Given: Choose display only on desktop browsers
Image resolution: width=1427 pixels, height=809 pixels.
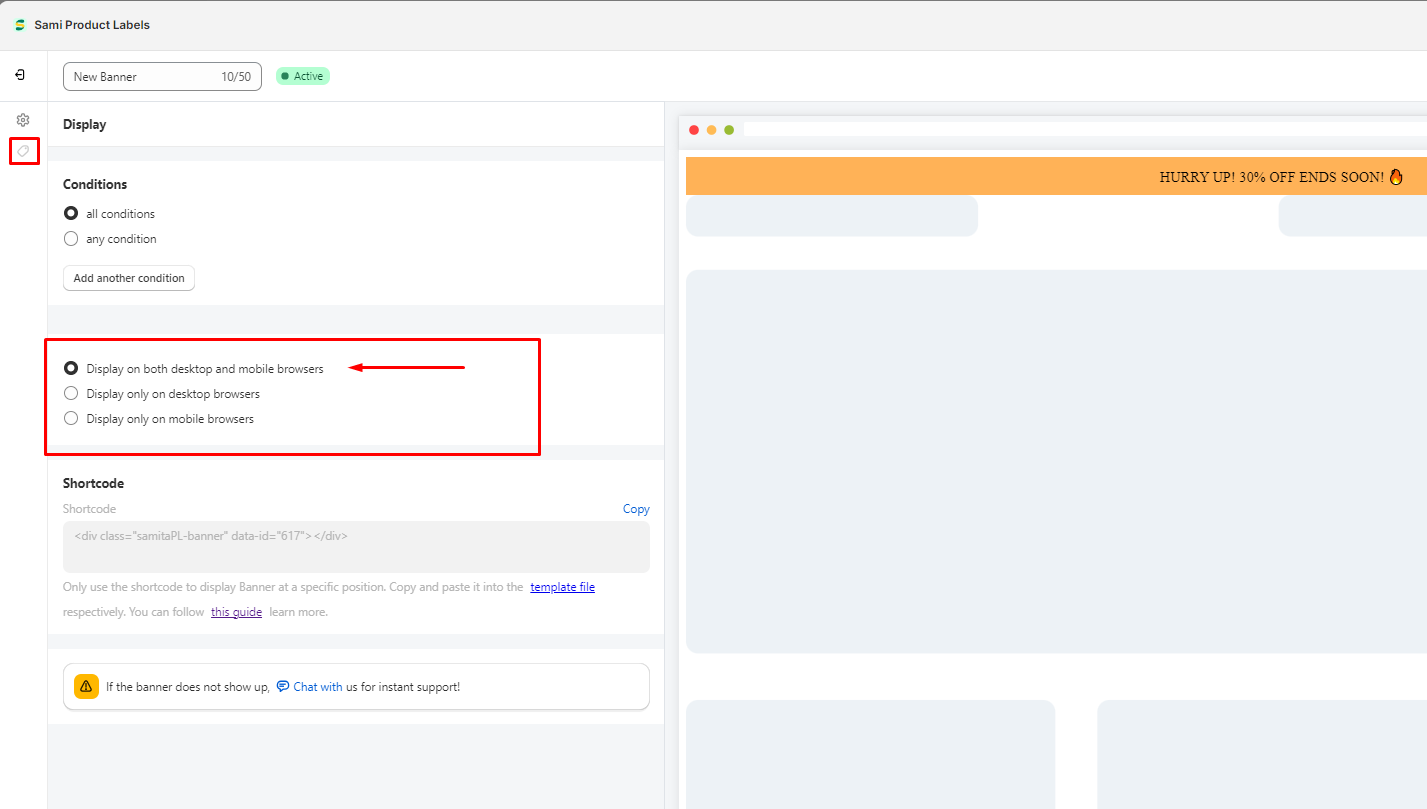Looking at the screenshot, I should 71,394.
